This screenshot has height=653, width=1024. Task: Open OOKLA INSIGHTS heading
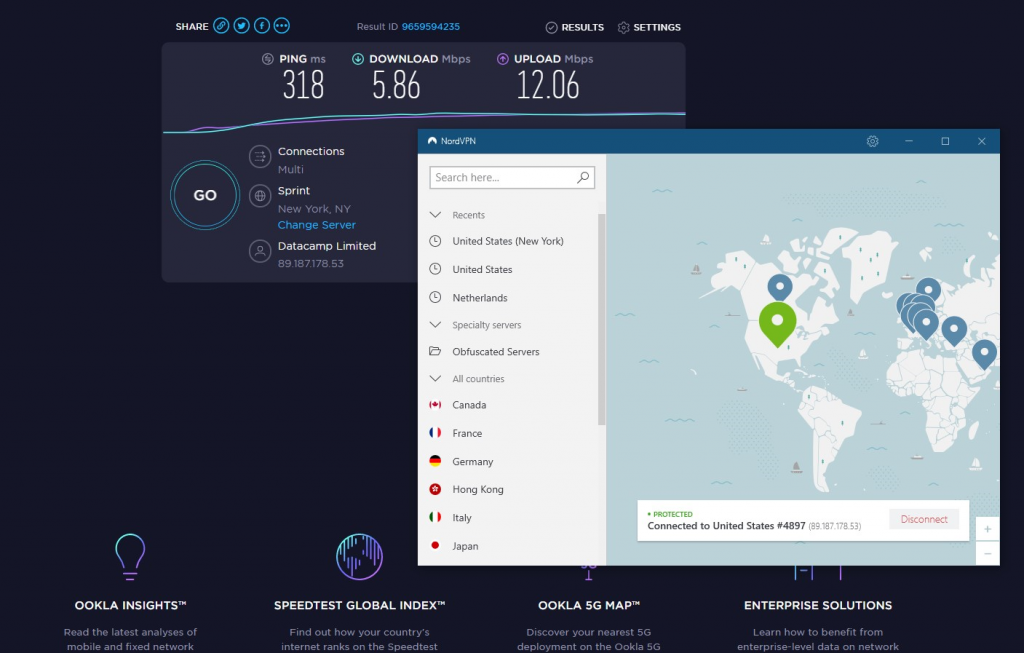coord(131,605)
